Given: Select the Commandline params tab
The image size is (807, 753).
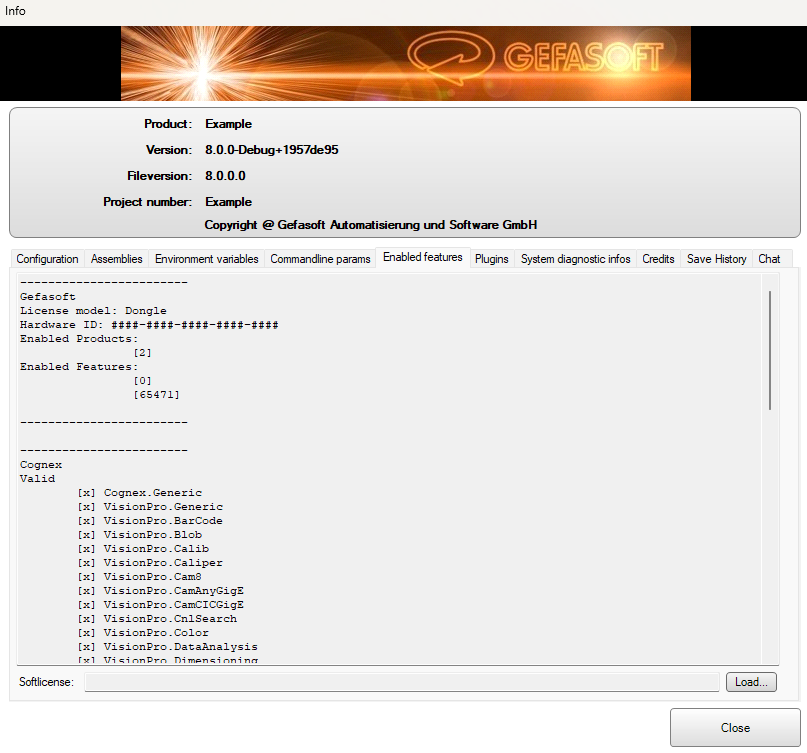Looking at the screenshot, I should 320,259.
